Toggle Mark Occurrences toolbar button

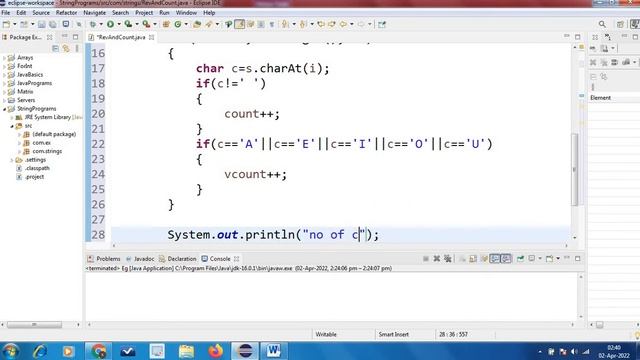pos(240,24)
